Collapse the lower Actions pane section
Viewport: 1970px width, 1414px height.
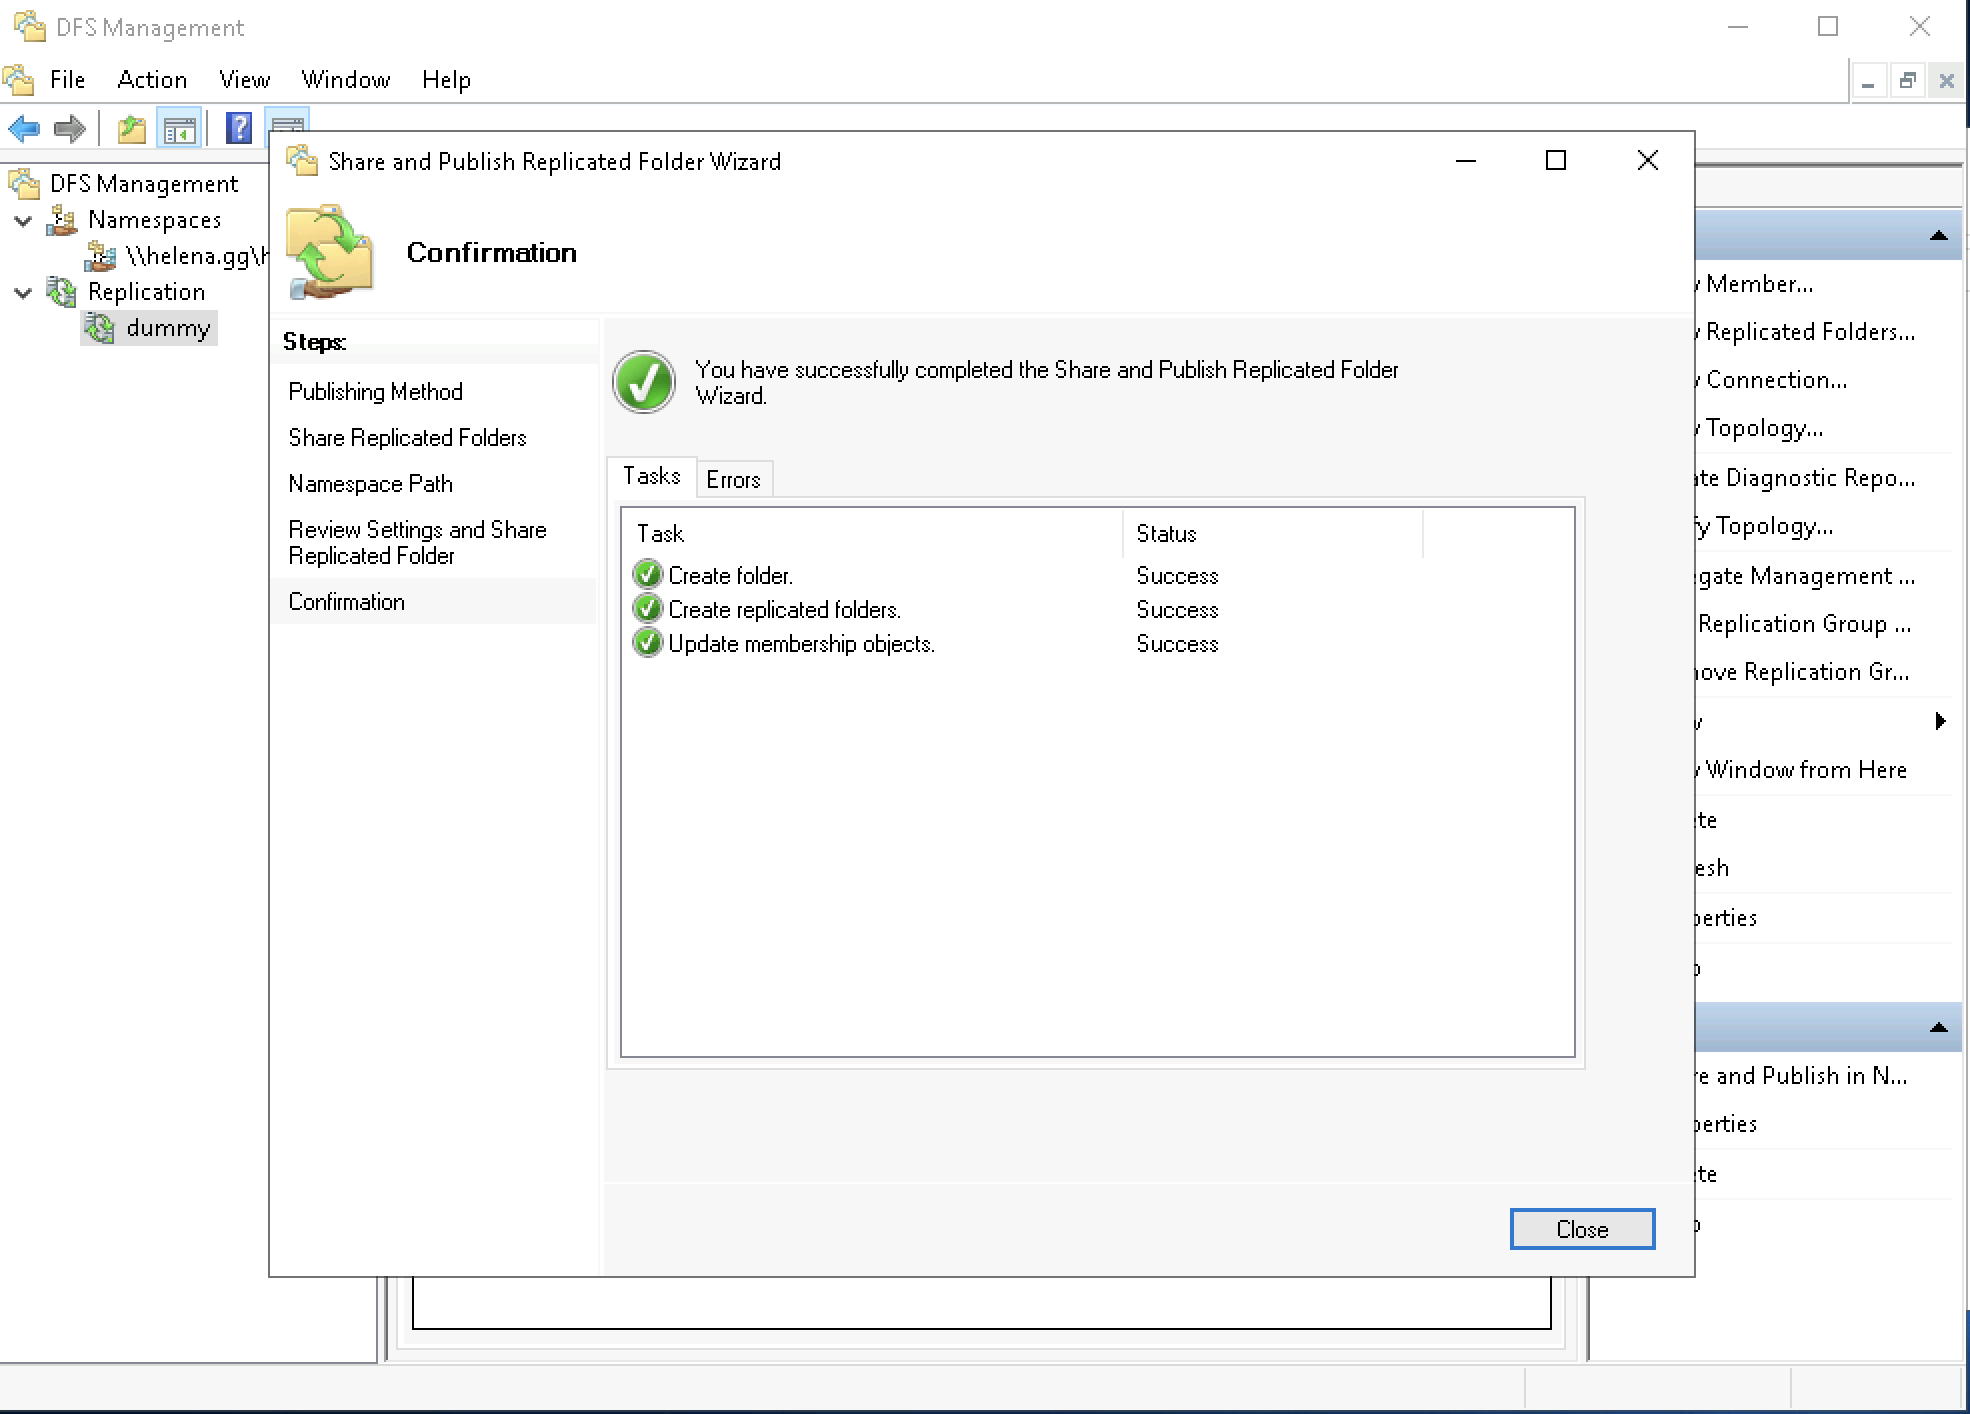(1938, 1027)
